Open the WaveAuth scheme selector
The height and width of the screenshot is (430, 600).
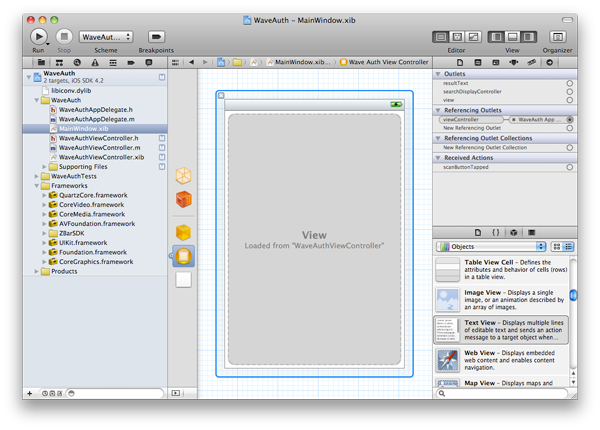pyautogui.click(x=106, y=37)
